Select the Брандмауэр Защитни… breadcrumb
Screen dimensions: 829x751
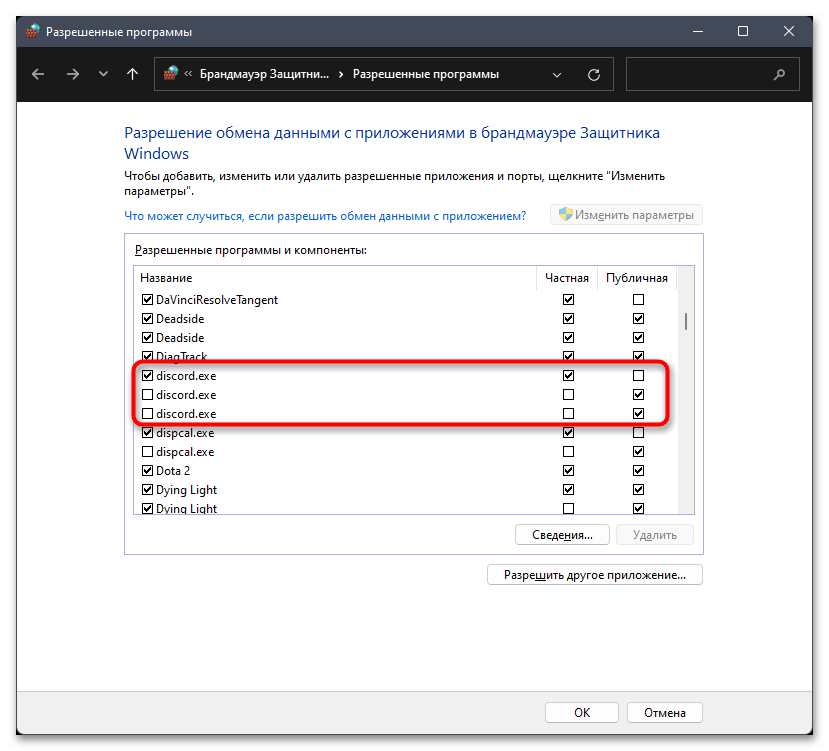pos(264,74)
